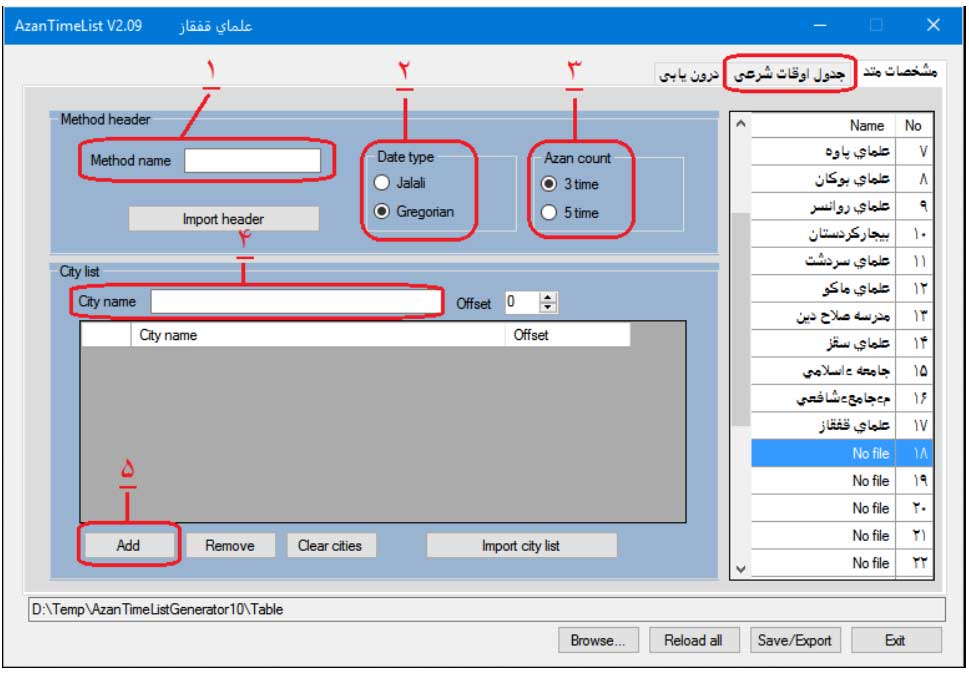This screenshot has height=674, width=969.
Task: Switch to the مشخصات متد tab
Action: [899, 73]
